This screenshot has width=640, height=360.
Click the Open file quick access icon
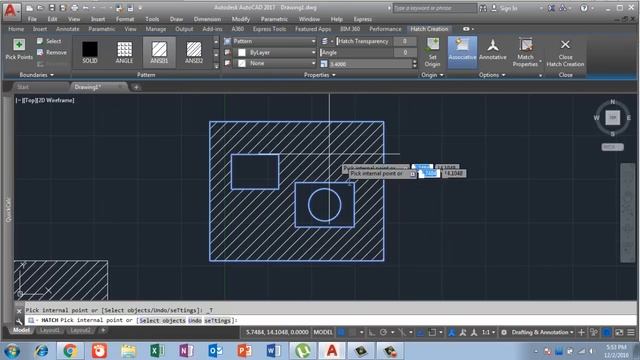click(x=40, y=8)
